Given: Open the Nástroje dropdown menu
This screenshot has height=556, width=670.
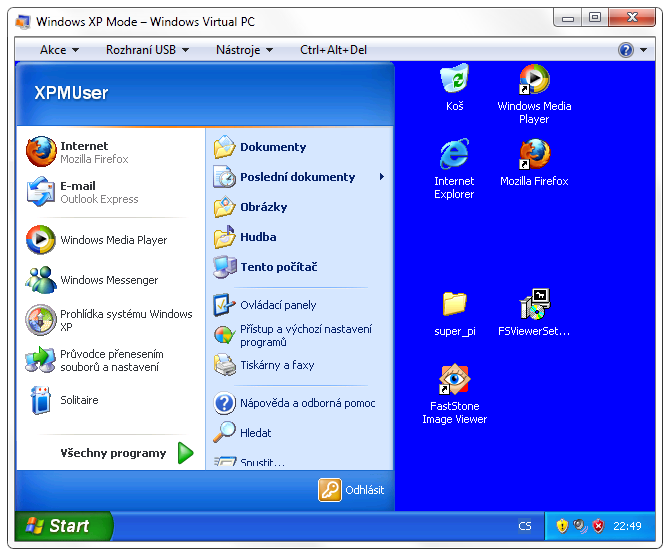Looking at the screenshot, I should click(x=244, y=50).
